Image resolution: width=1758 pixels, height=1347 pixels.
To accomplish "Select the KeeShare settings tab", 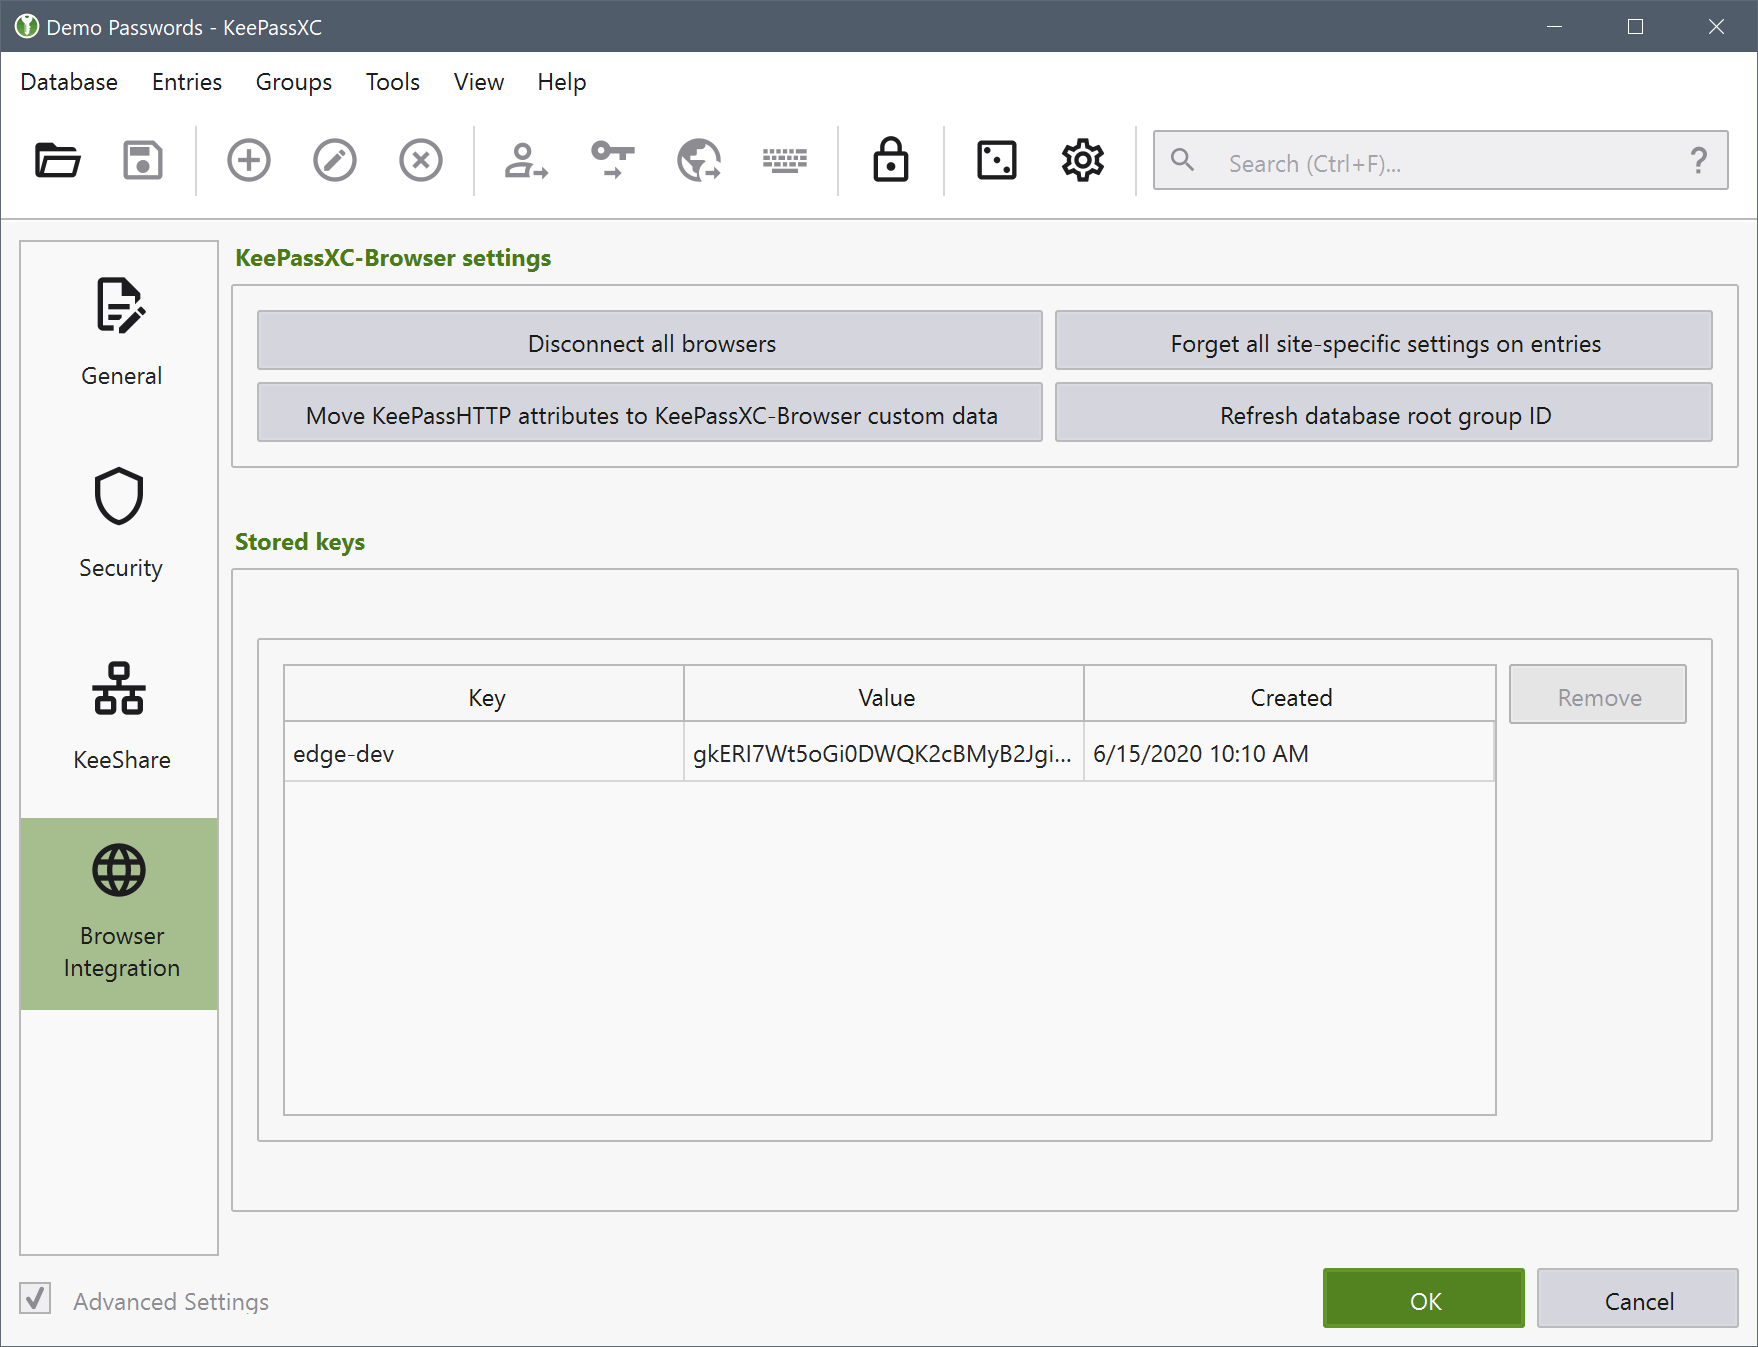I will point(120,715).
